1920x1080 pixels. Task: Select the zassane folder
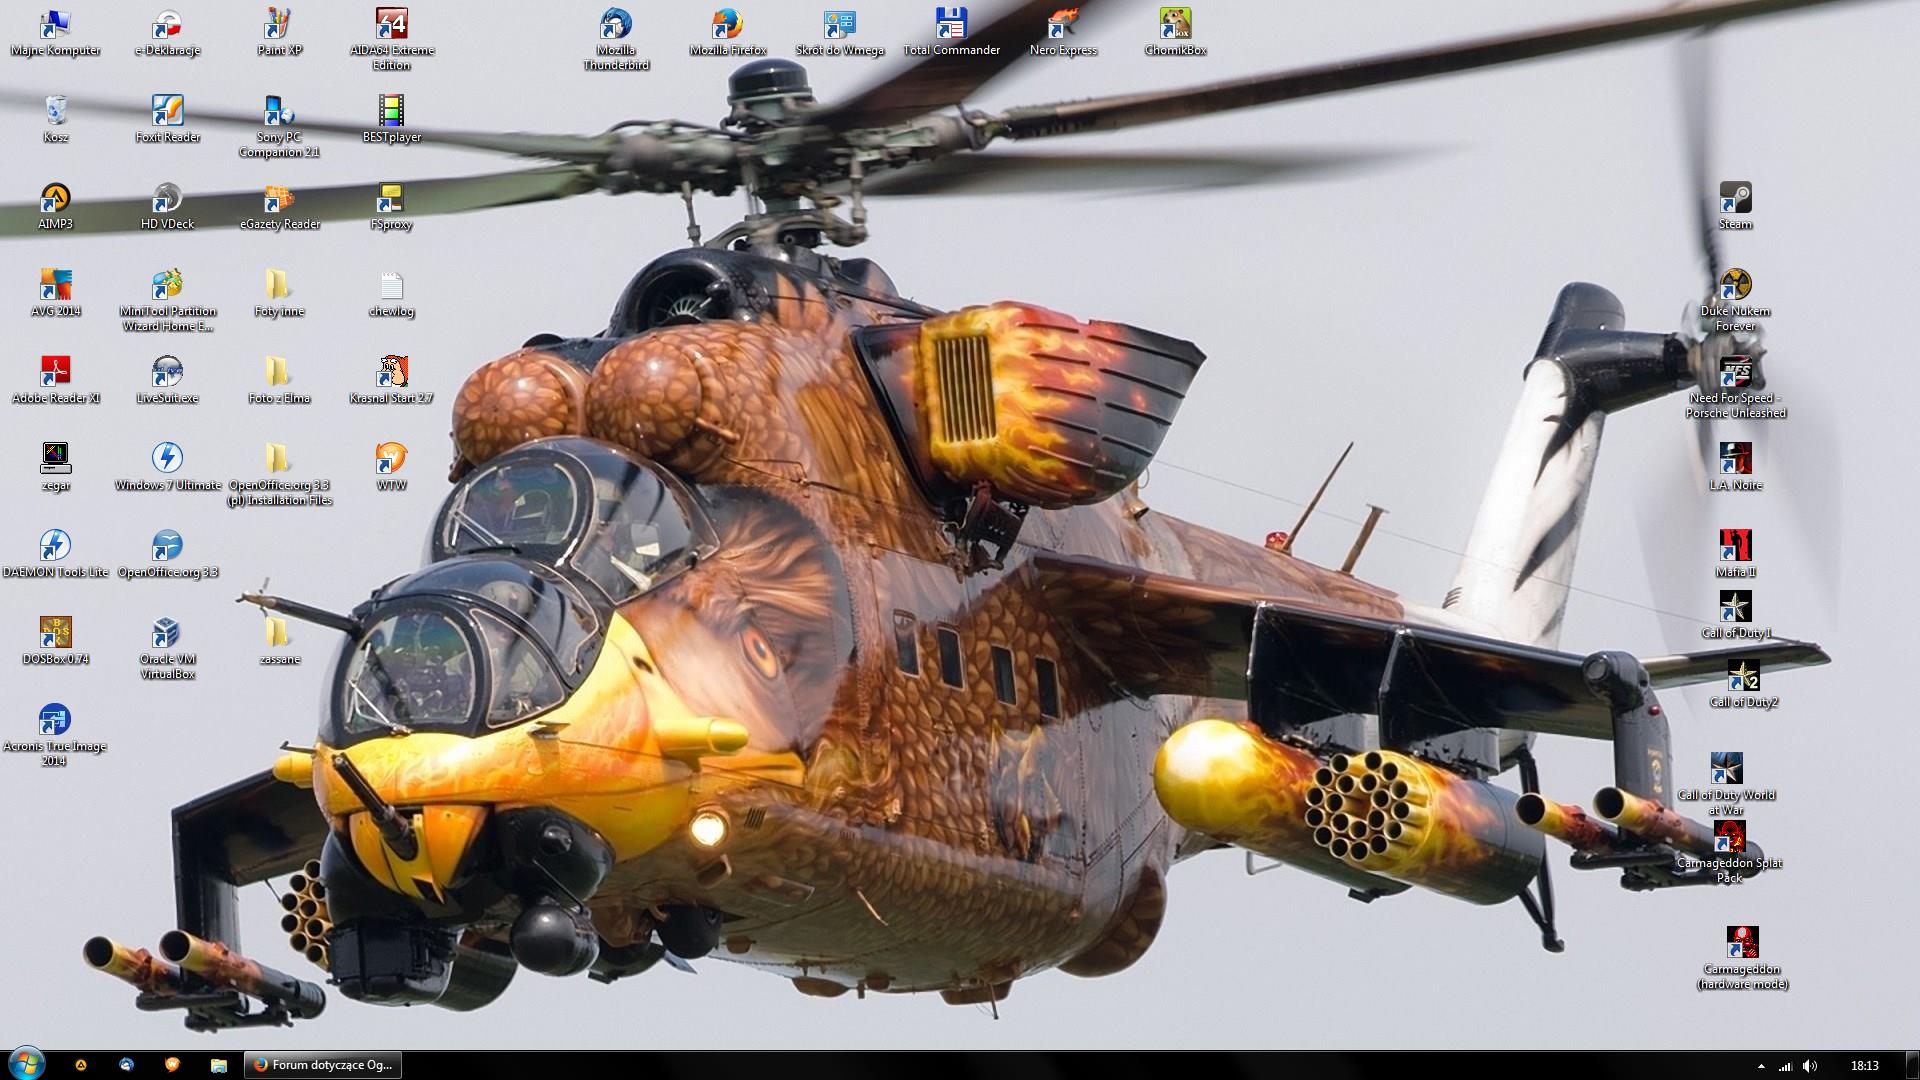[x=279, y=634]
